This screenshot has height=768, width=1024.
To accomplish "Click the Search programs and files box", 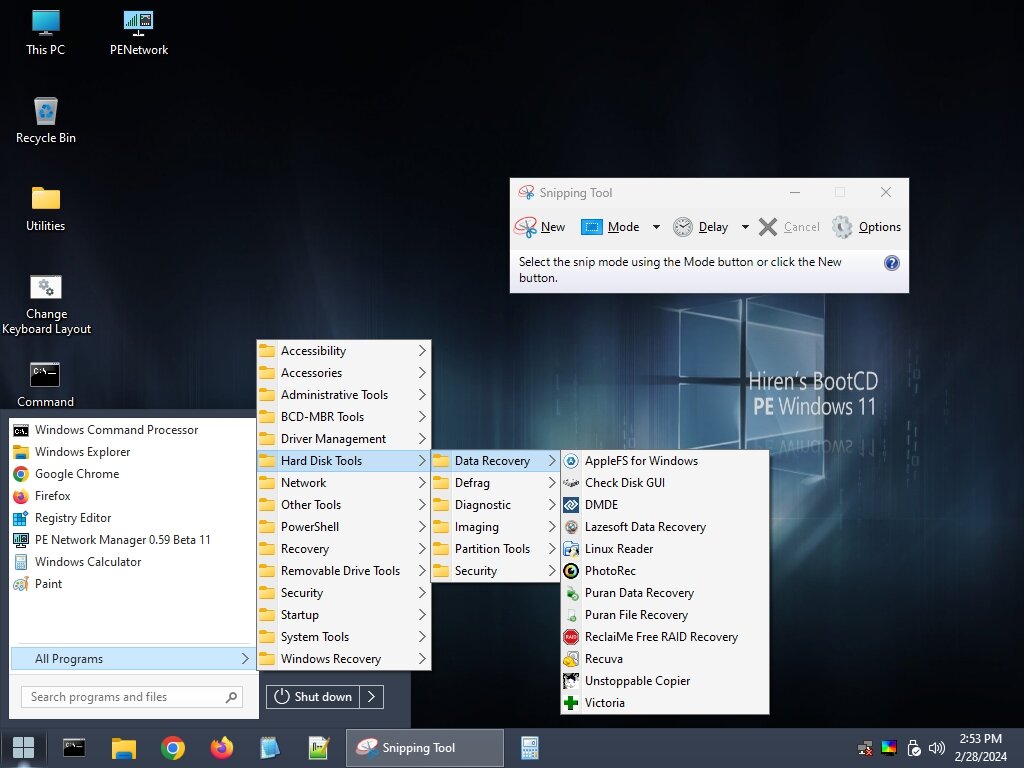I will (x=132, y=697).
